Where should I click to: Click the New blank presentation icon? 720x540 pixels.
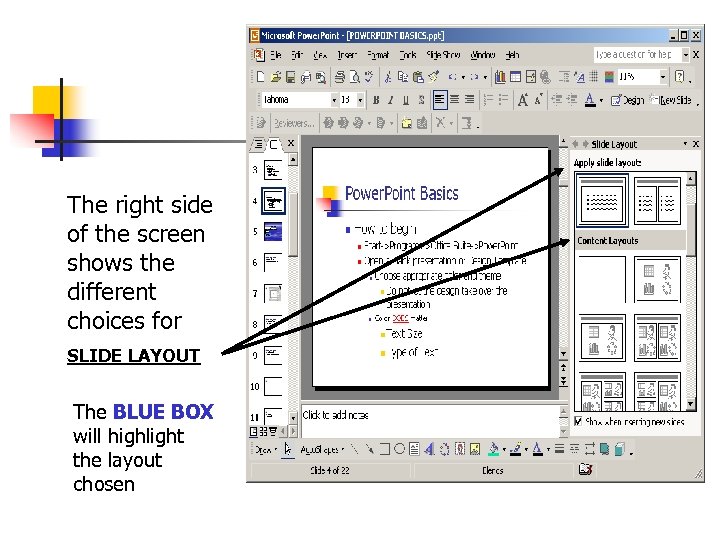point(260,77)
